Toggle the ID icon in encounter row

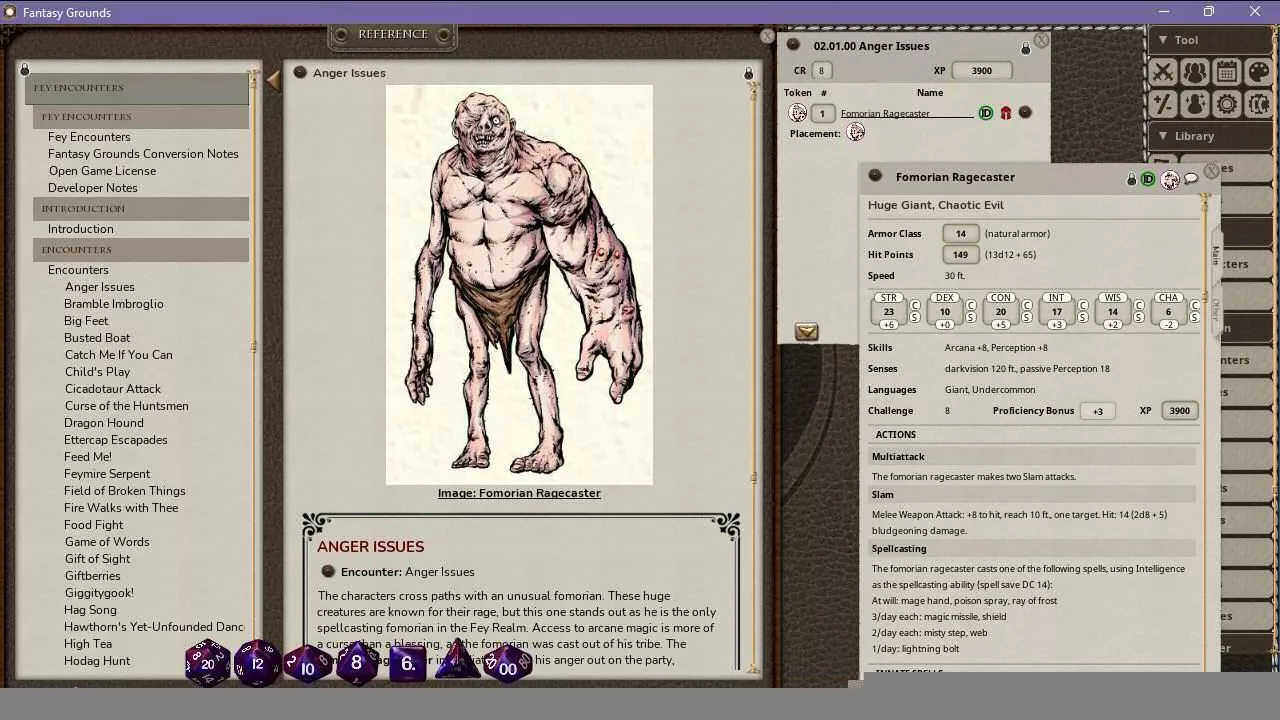(x=986, y=113)
